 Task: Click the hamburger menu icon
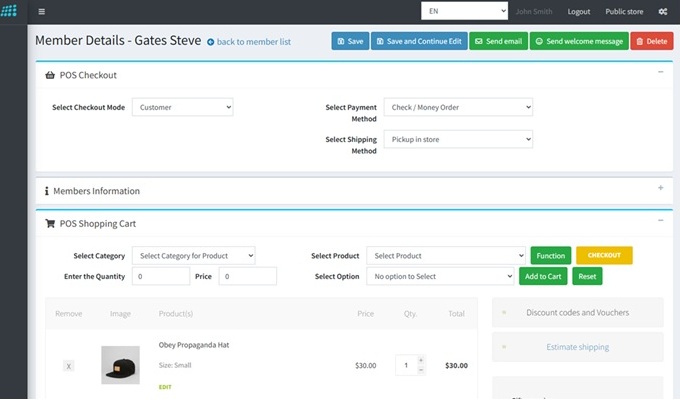[41, 11]
